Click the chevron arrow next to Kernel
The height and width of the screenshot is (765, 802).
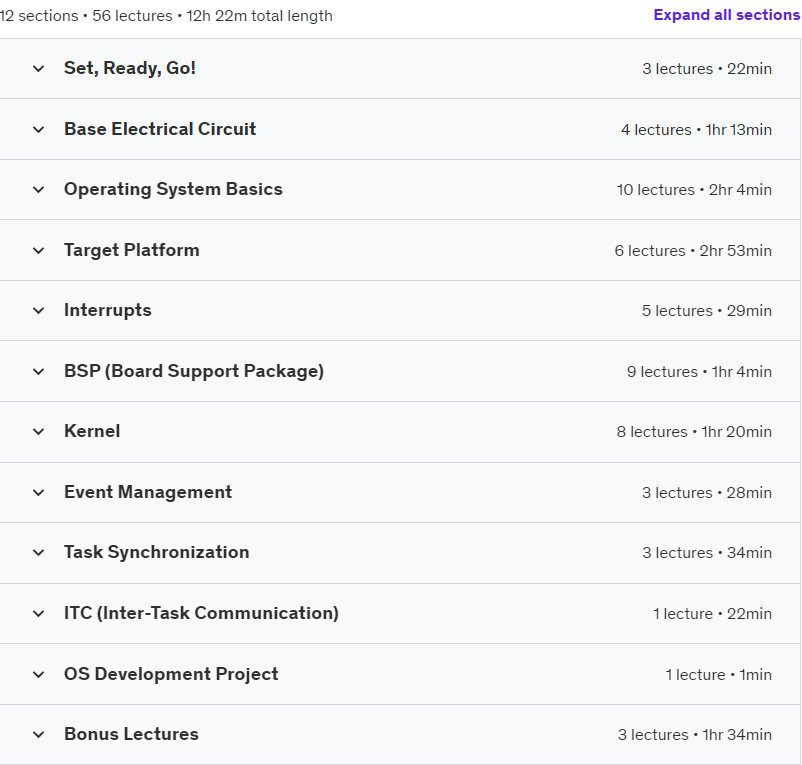coord(38,432)
